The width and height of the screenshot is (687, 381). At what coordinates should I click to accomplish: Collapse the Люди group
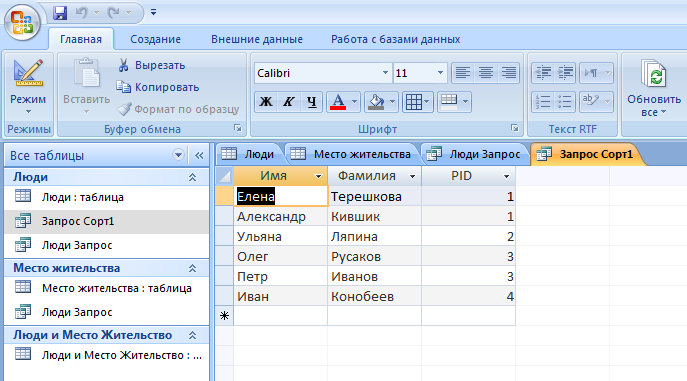pyautogui.click(x=192, y=177)
